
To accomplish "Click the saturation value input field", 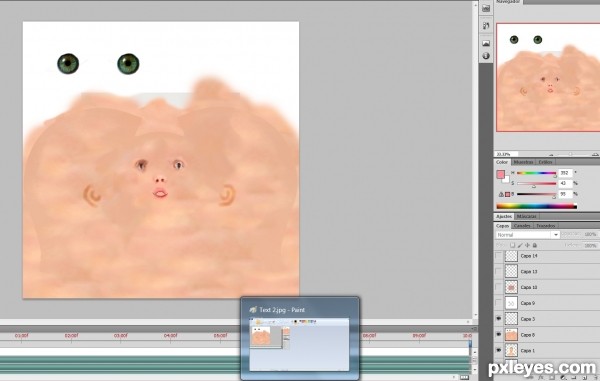I will point(565,184).
